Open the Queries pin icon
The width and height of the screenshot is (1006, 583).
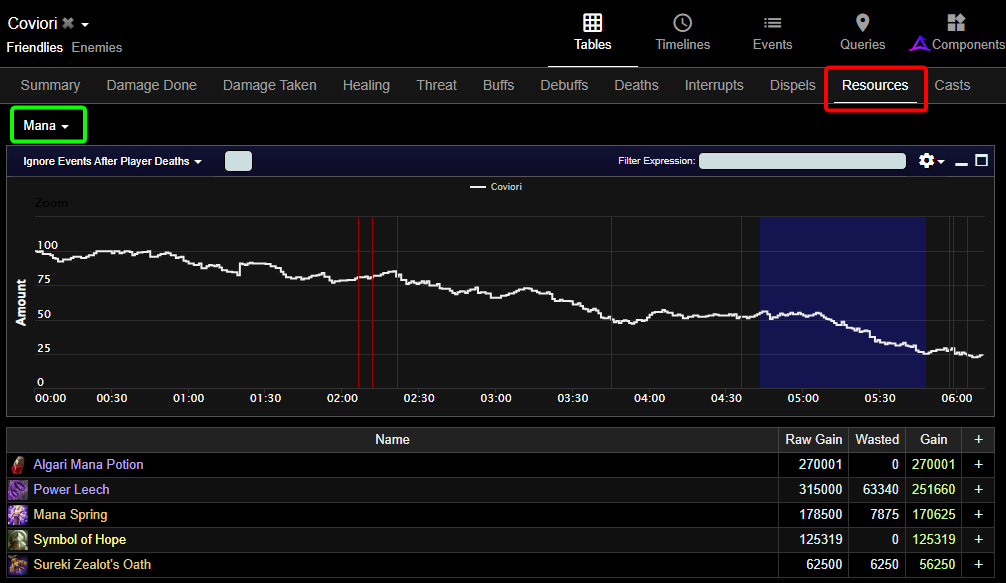tap(862, 23)
